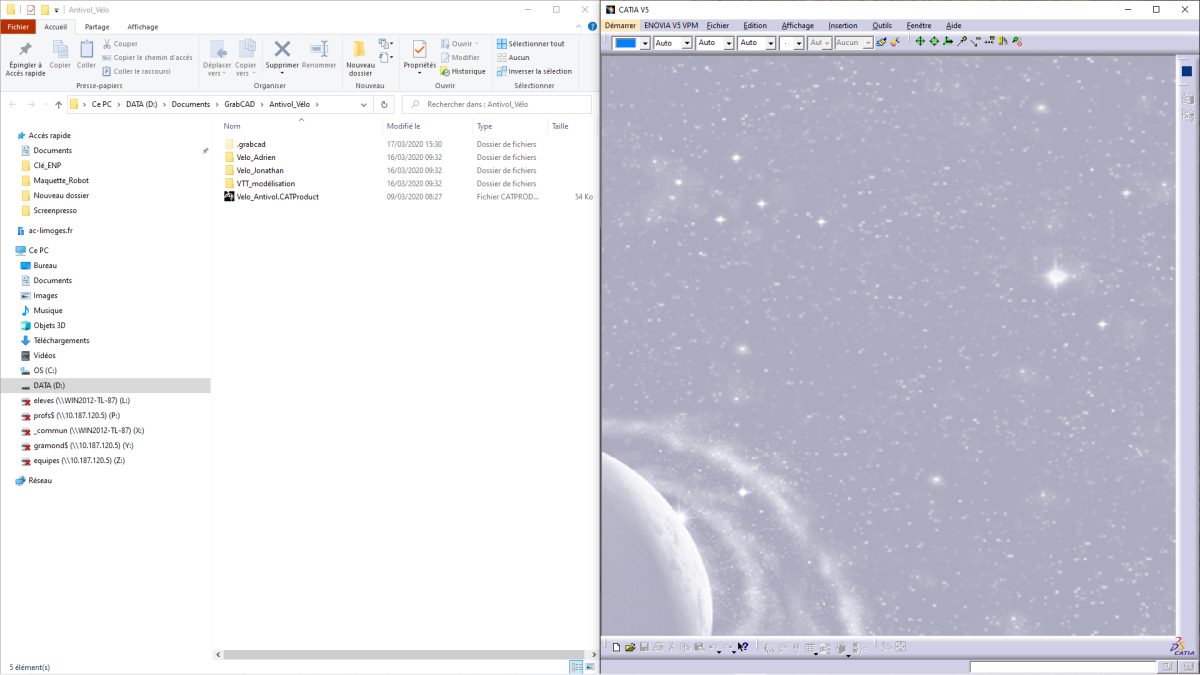Click the ribbon help question mark icon

pyautogui.click(x=590, y=27)
